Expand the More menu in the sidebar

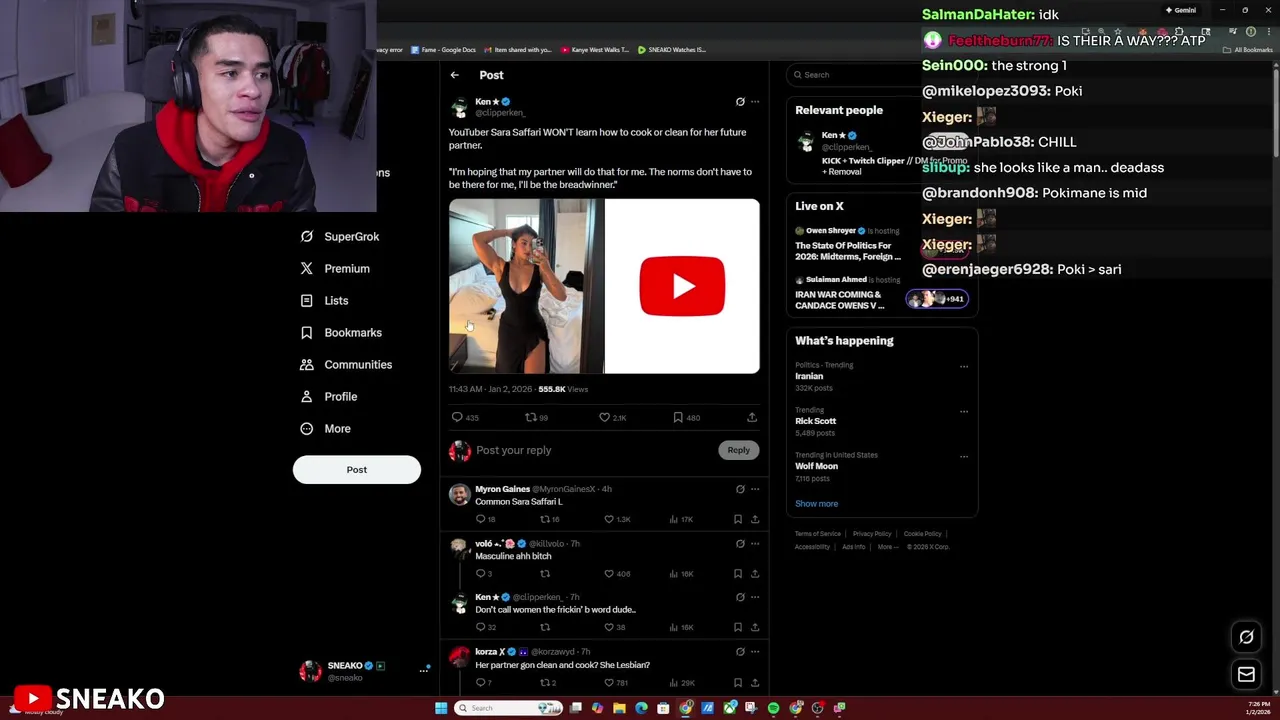(x=326, y=429)
